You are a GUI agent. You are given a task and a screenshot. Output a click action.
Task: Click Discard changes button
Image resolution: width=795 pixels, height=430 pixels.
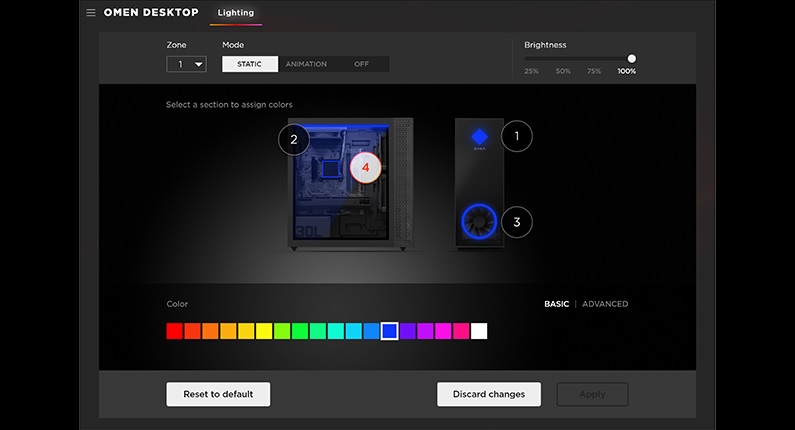(489, 394)
